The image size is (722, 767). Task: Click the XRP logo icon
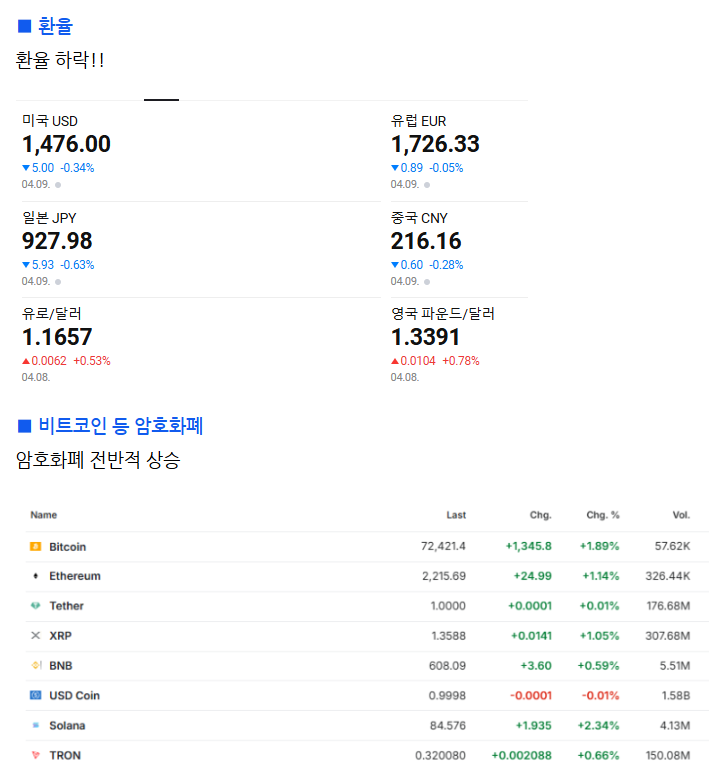pos(35,636)
